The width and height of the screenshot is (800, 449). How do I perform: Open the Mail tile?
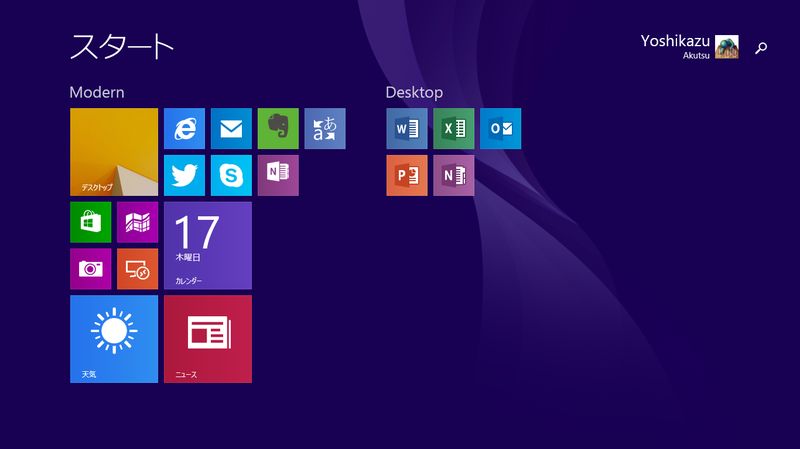pos(231,128)
